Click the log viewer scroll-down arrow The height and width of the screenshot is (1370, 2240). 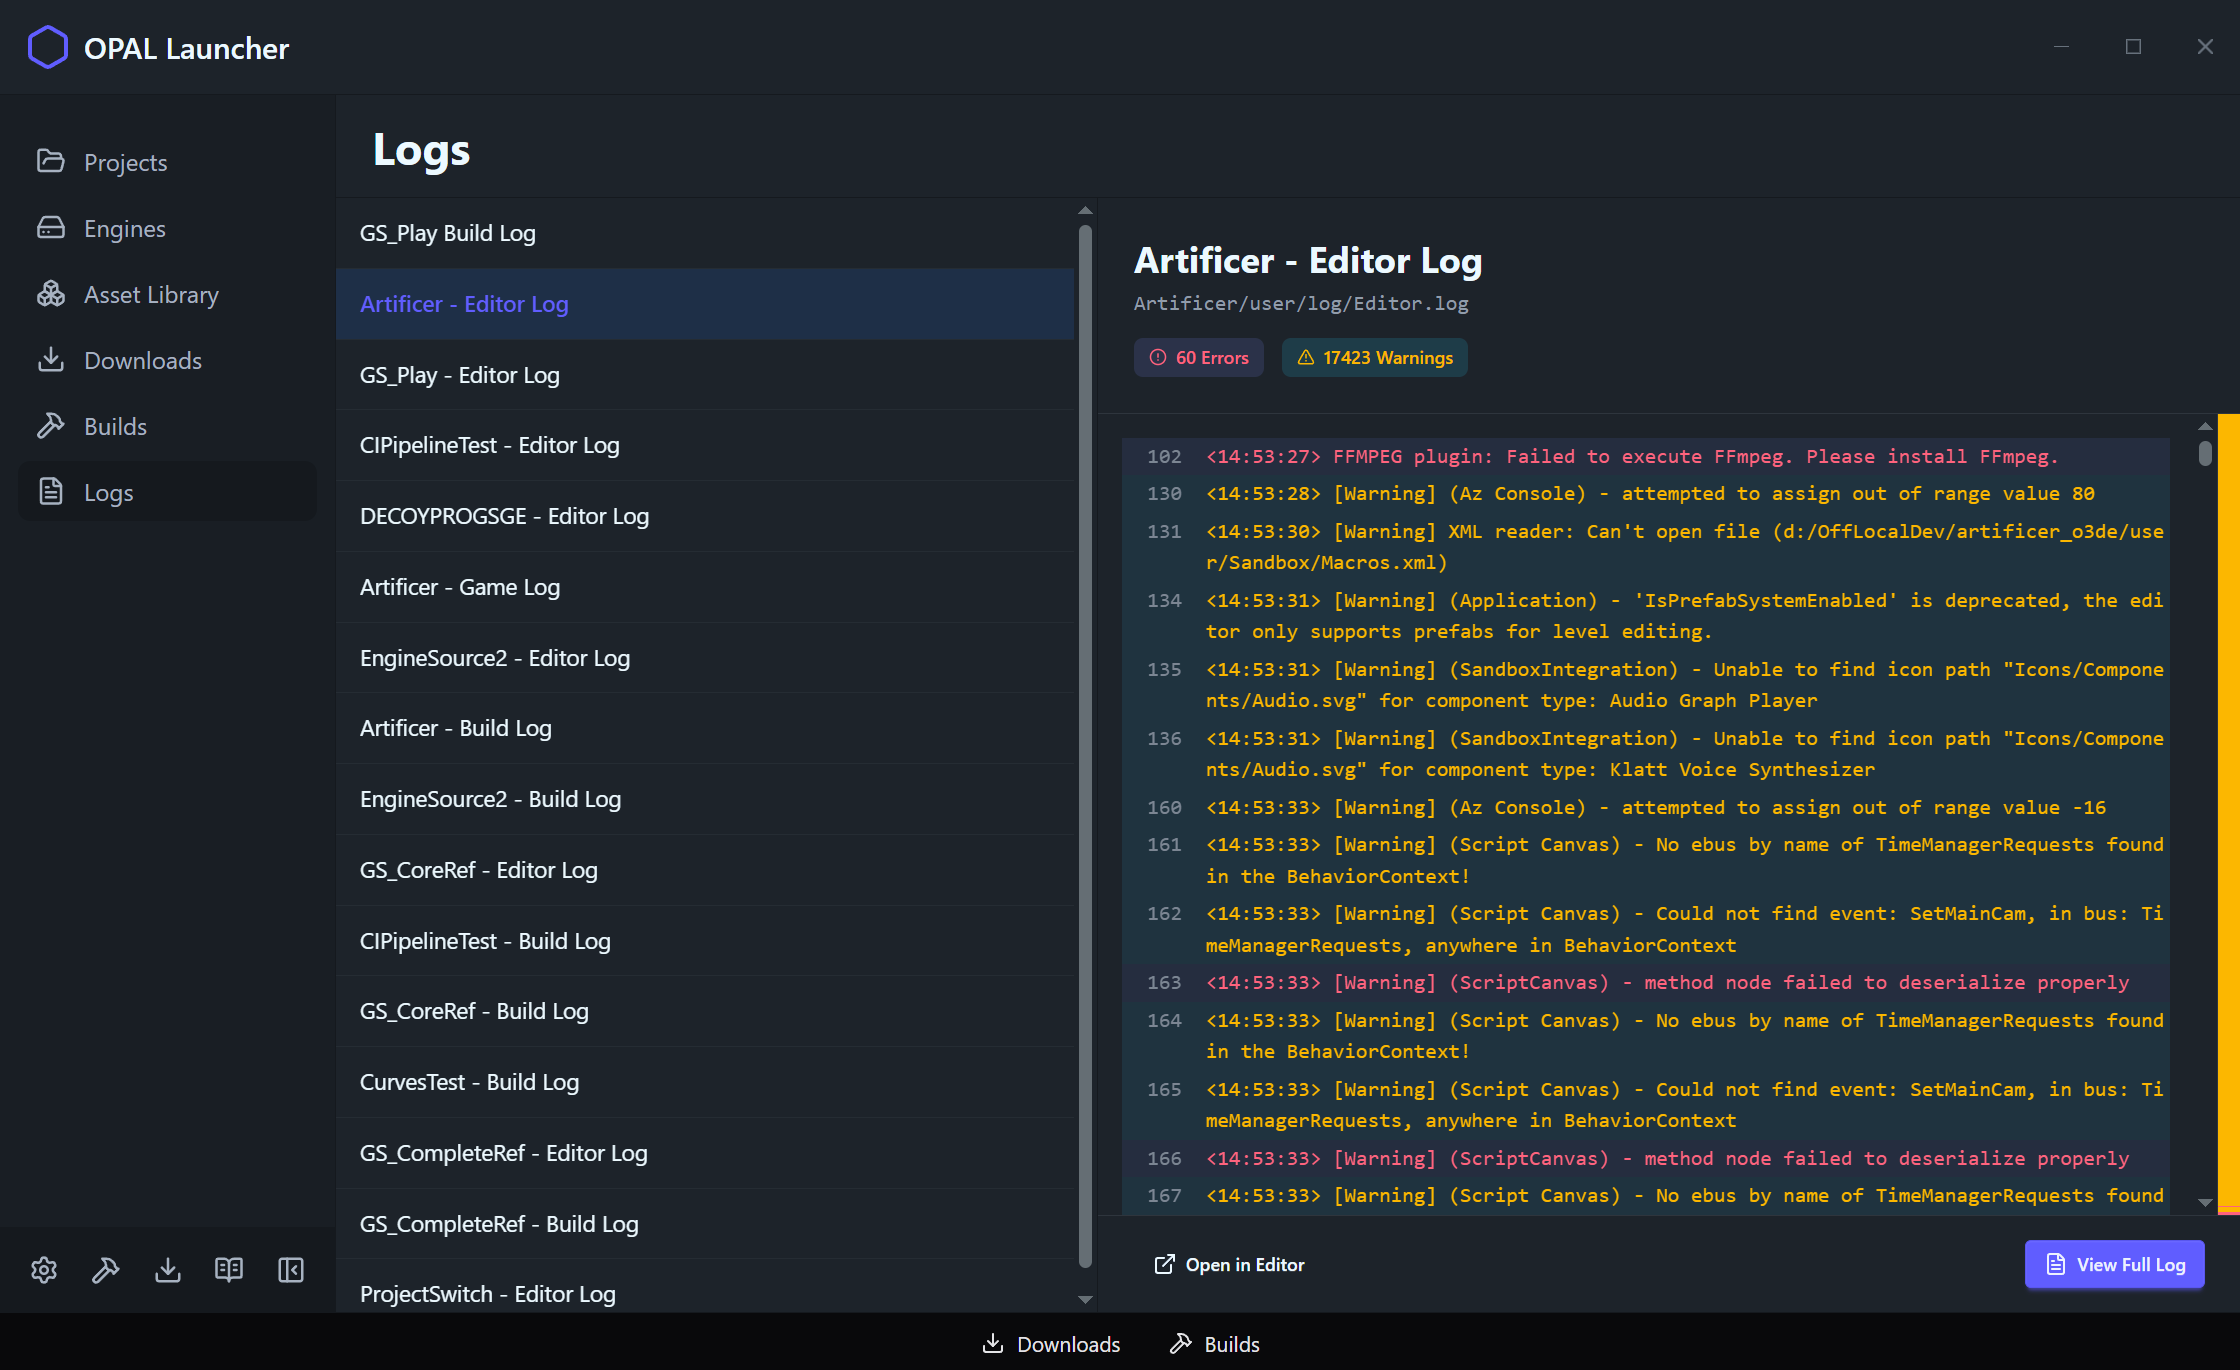2205,1203
